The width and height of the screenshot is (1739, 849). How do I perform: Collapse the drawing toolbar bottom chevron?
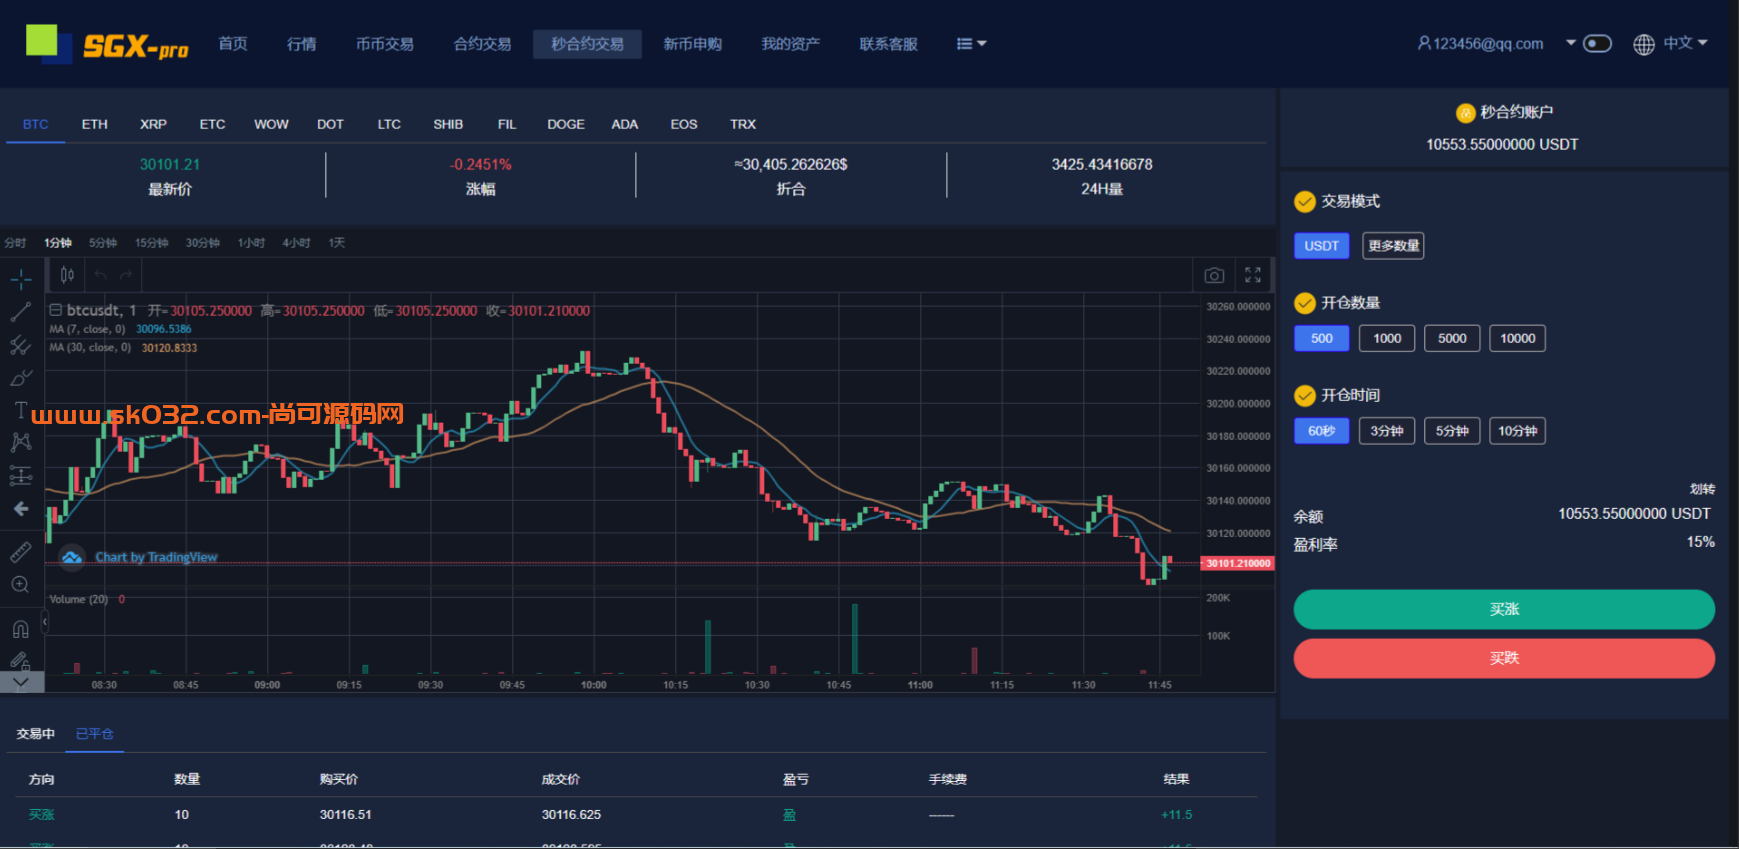pyautogui.click(x=21, y=682)
